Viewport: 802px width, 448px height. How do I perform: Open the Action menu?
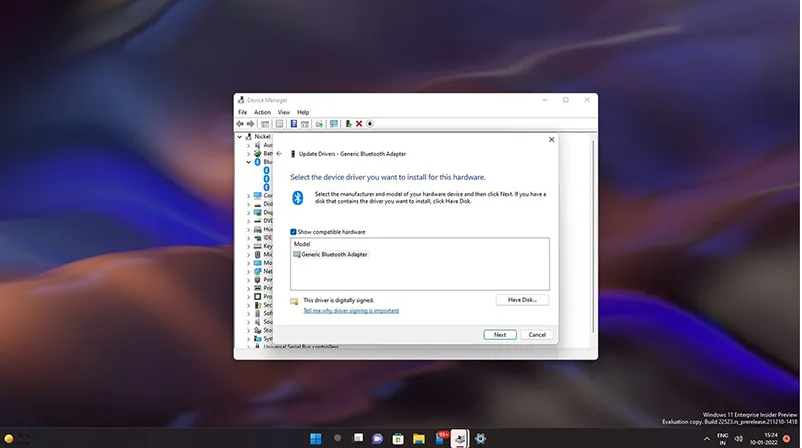click(262, 112)
